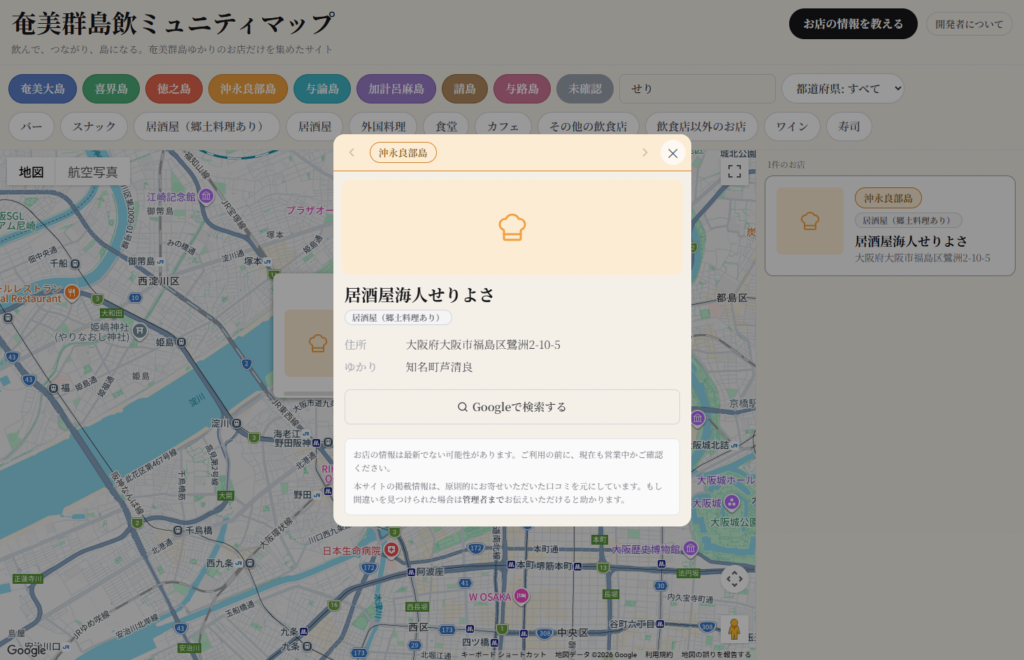Select the 寿司 category filter
This screenshot has height=660, width=1024.
pos(849,127)
